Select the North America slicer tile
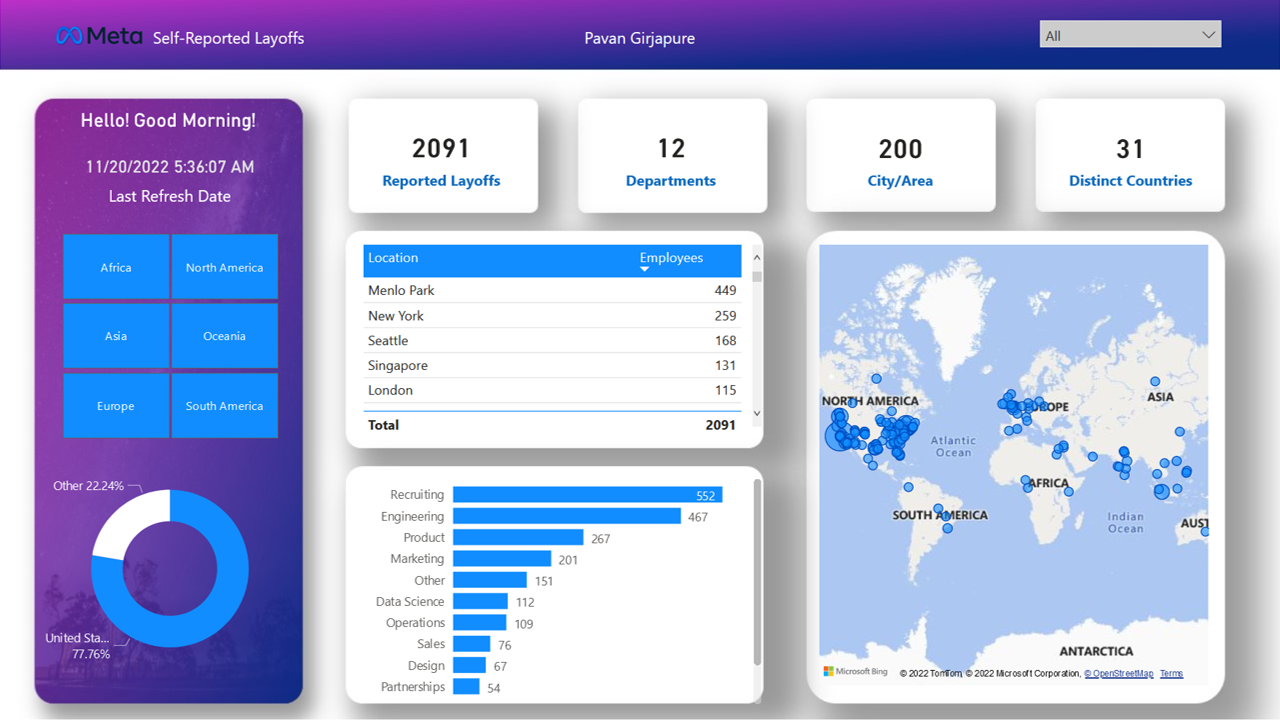Viewport: 1280px width, 720px height. coord(224,267)
